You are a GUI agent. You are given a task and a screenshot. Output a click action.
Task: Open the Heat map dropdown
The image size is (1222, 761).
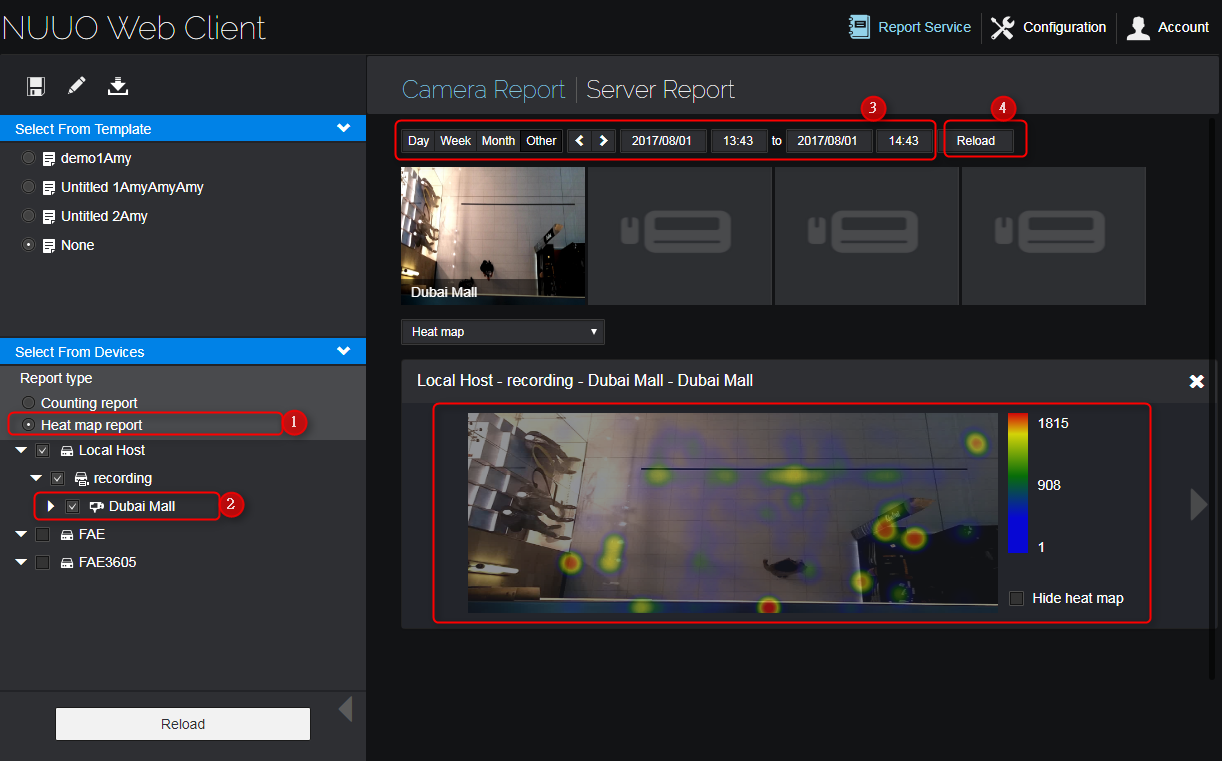pyautogui.click(x=502, y=332)
